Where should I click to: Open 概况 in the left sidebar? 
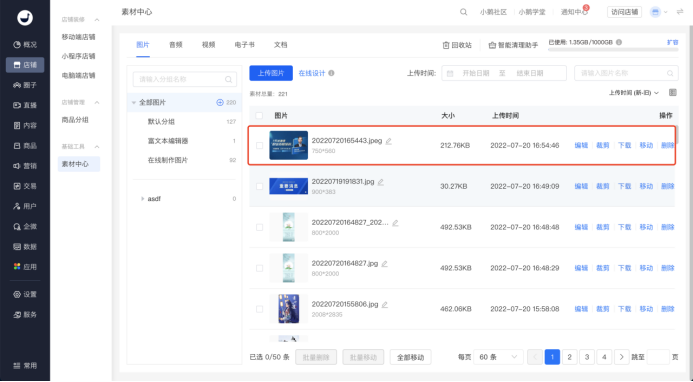[x=25, y=45]
